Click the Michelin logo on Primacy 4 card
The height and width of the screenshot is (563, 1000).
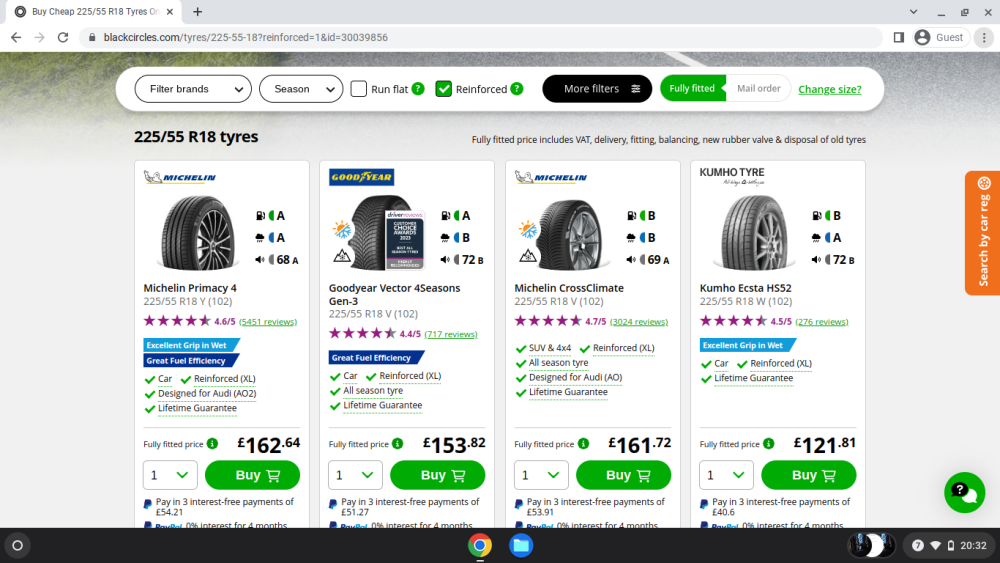pos(180,177)
